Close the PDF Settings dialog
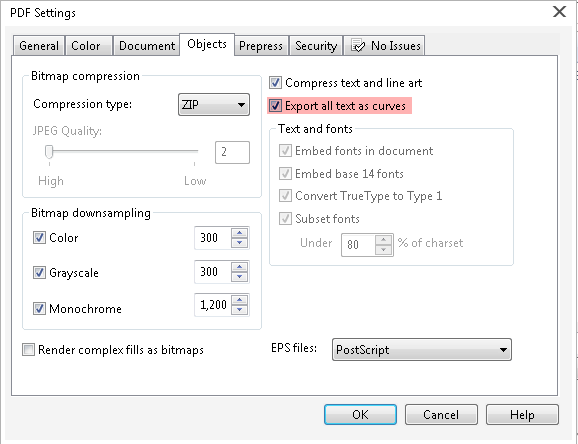 click(x=559, y=11)
